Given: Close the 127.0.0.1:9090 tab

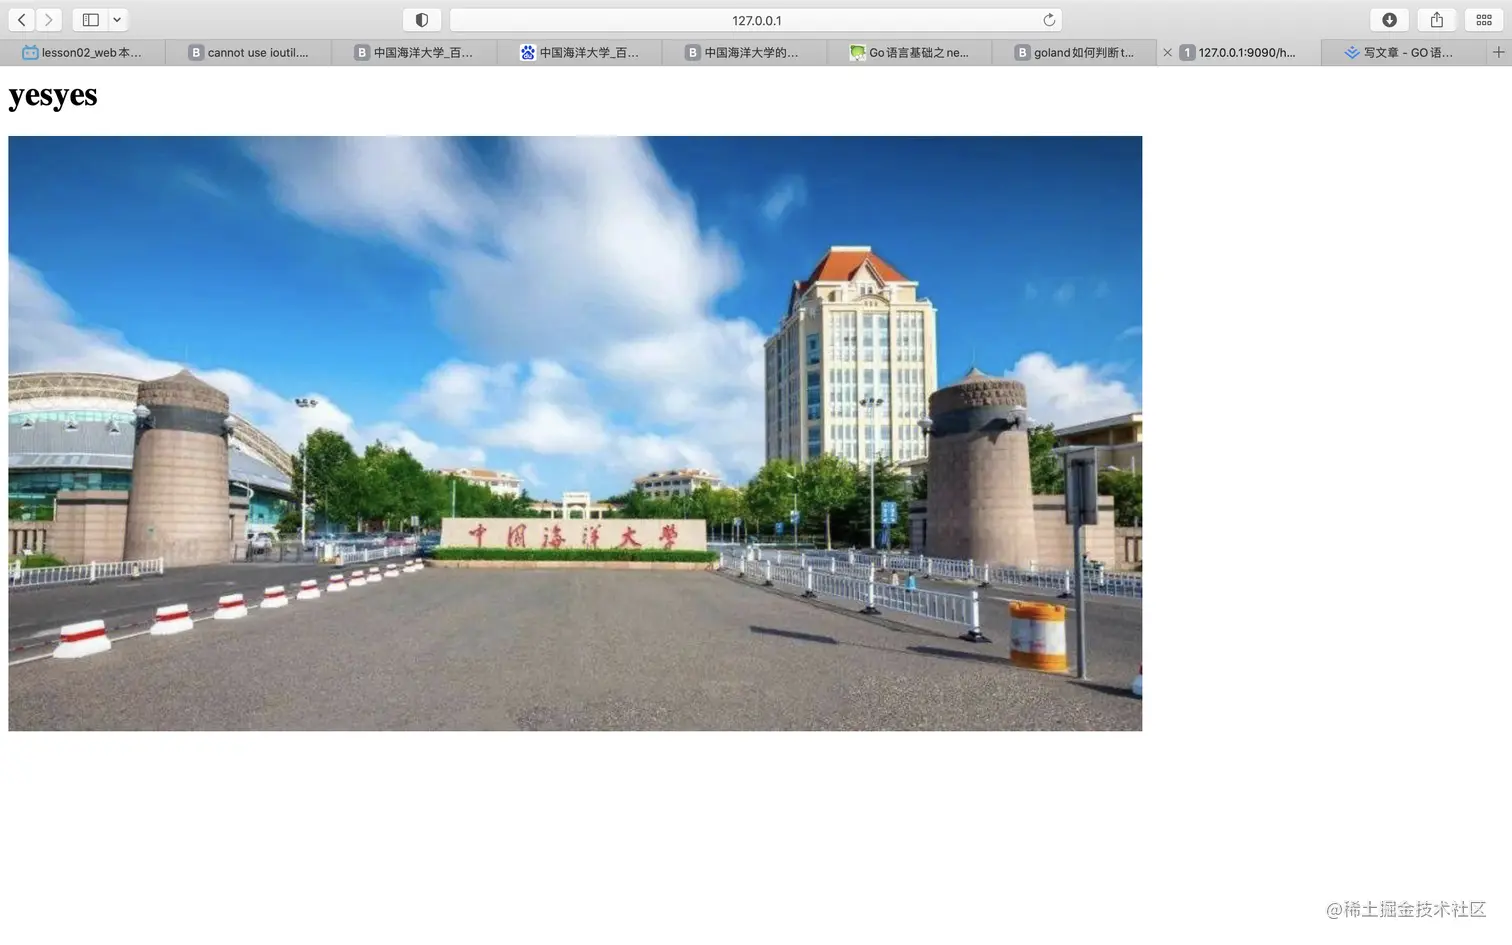Looking at the screenshot, I should click(1167, 53).
